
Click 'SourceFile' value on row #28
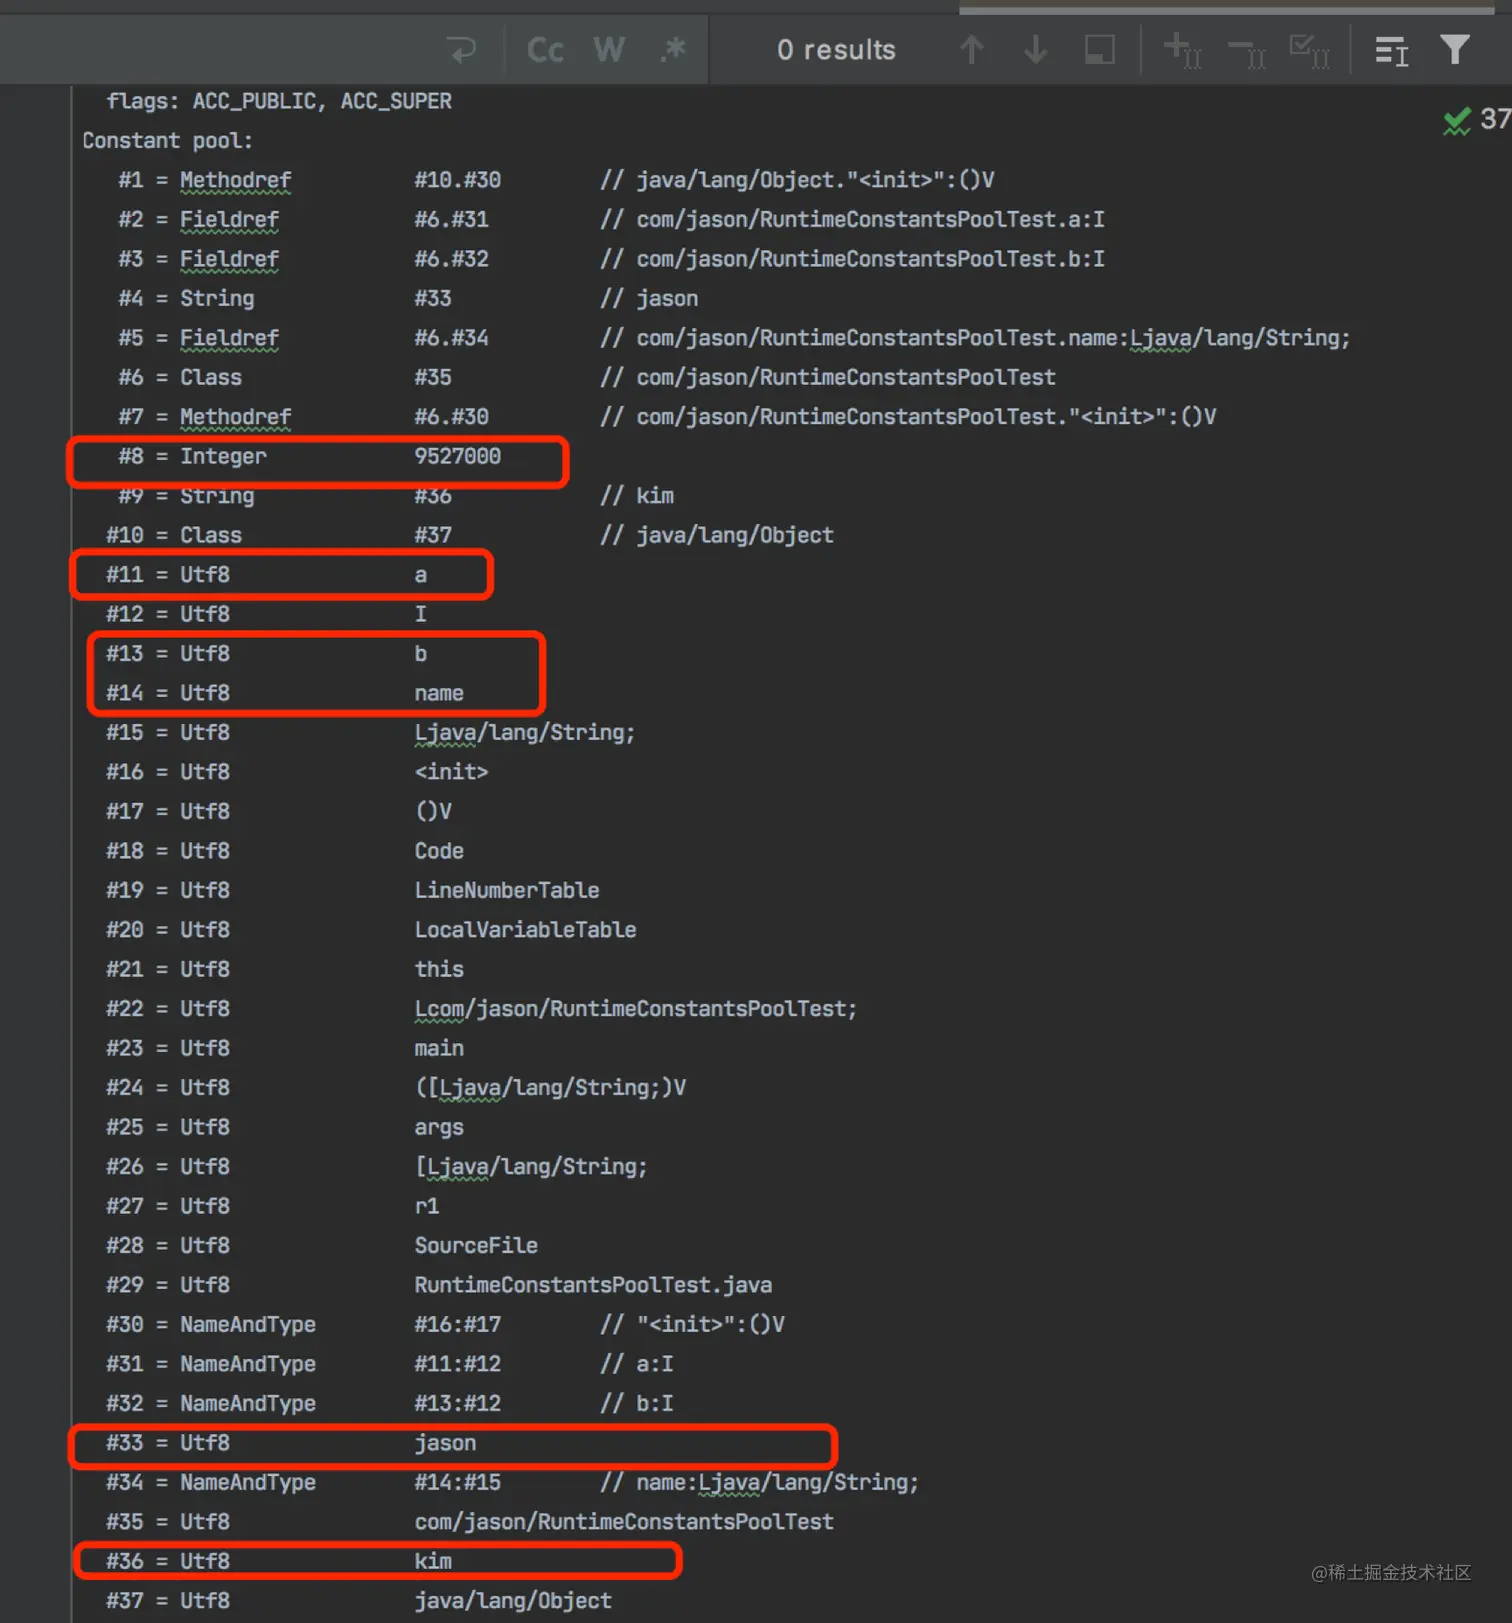coord(476,1246)
